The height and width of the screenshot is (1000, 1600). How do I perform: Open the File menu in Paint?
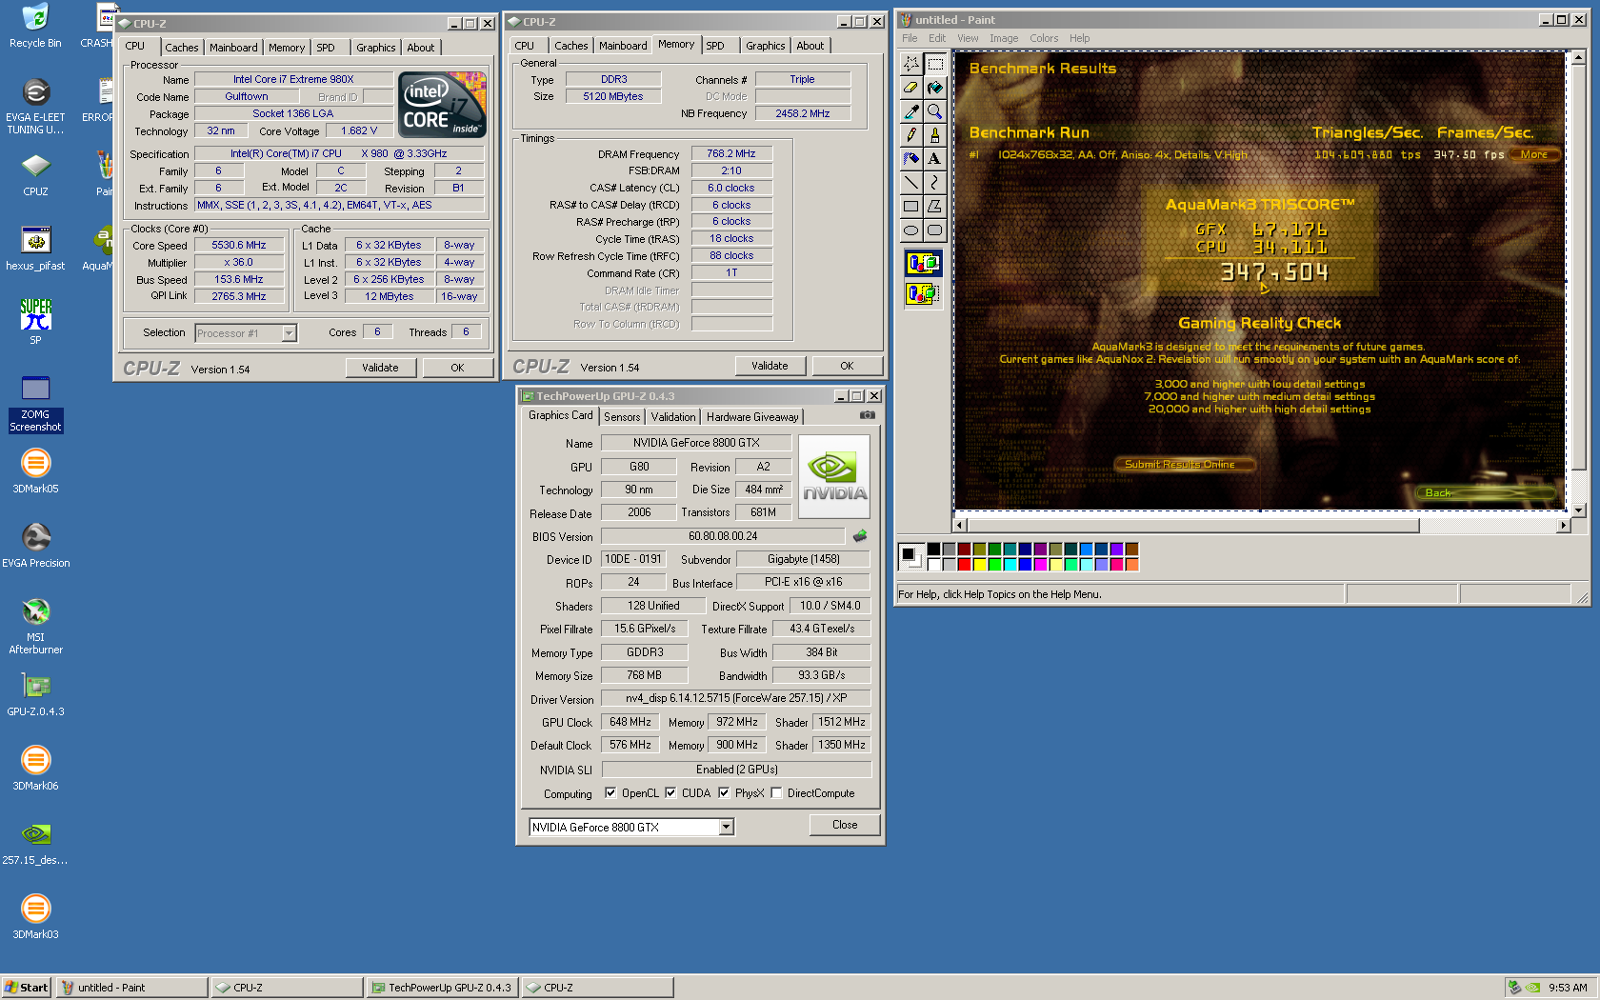(x=909, y=38)
